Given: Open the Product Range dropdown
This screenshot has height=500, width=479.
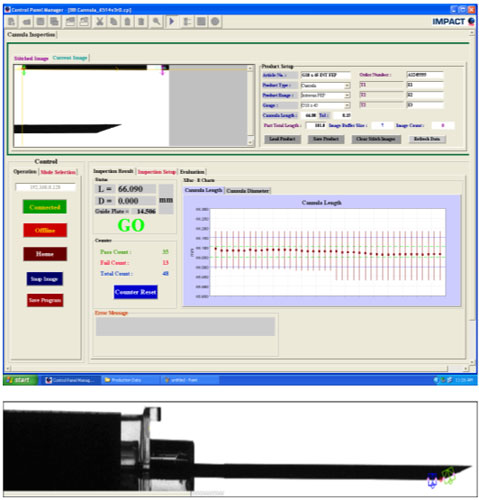Looking at the screenshot, I should tap(347, 96).
